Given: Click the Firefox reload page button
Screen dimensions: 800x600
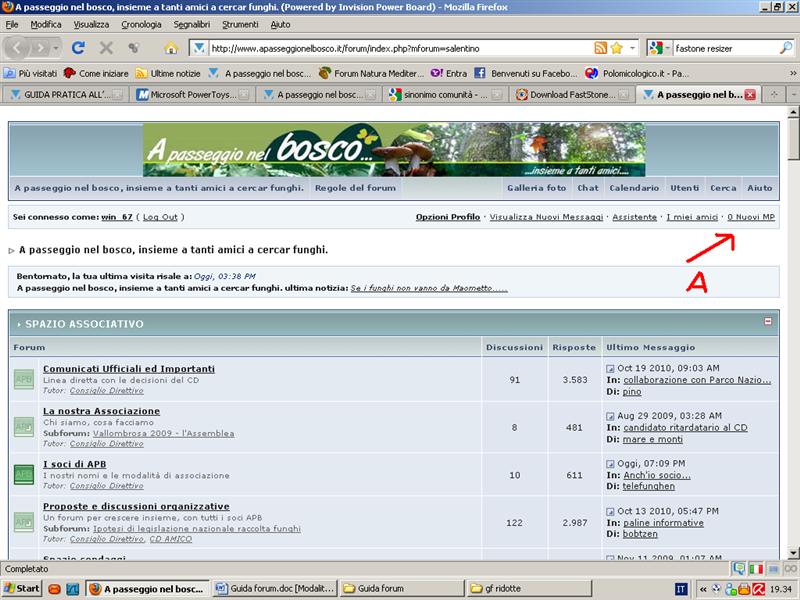Looking at the screenshot, I should 78,47.
